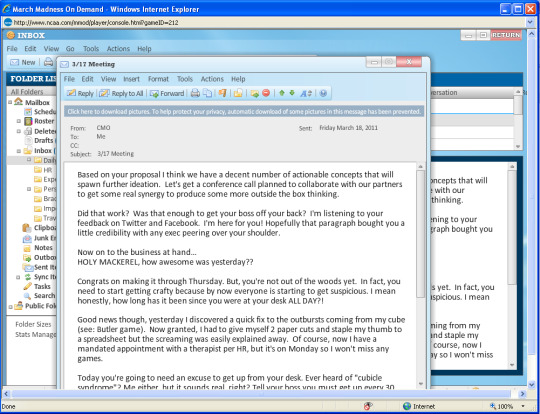
Task: Open Help menu in message window
Action: pyautogui.click(x=238, y=79)
